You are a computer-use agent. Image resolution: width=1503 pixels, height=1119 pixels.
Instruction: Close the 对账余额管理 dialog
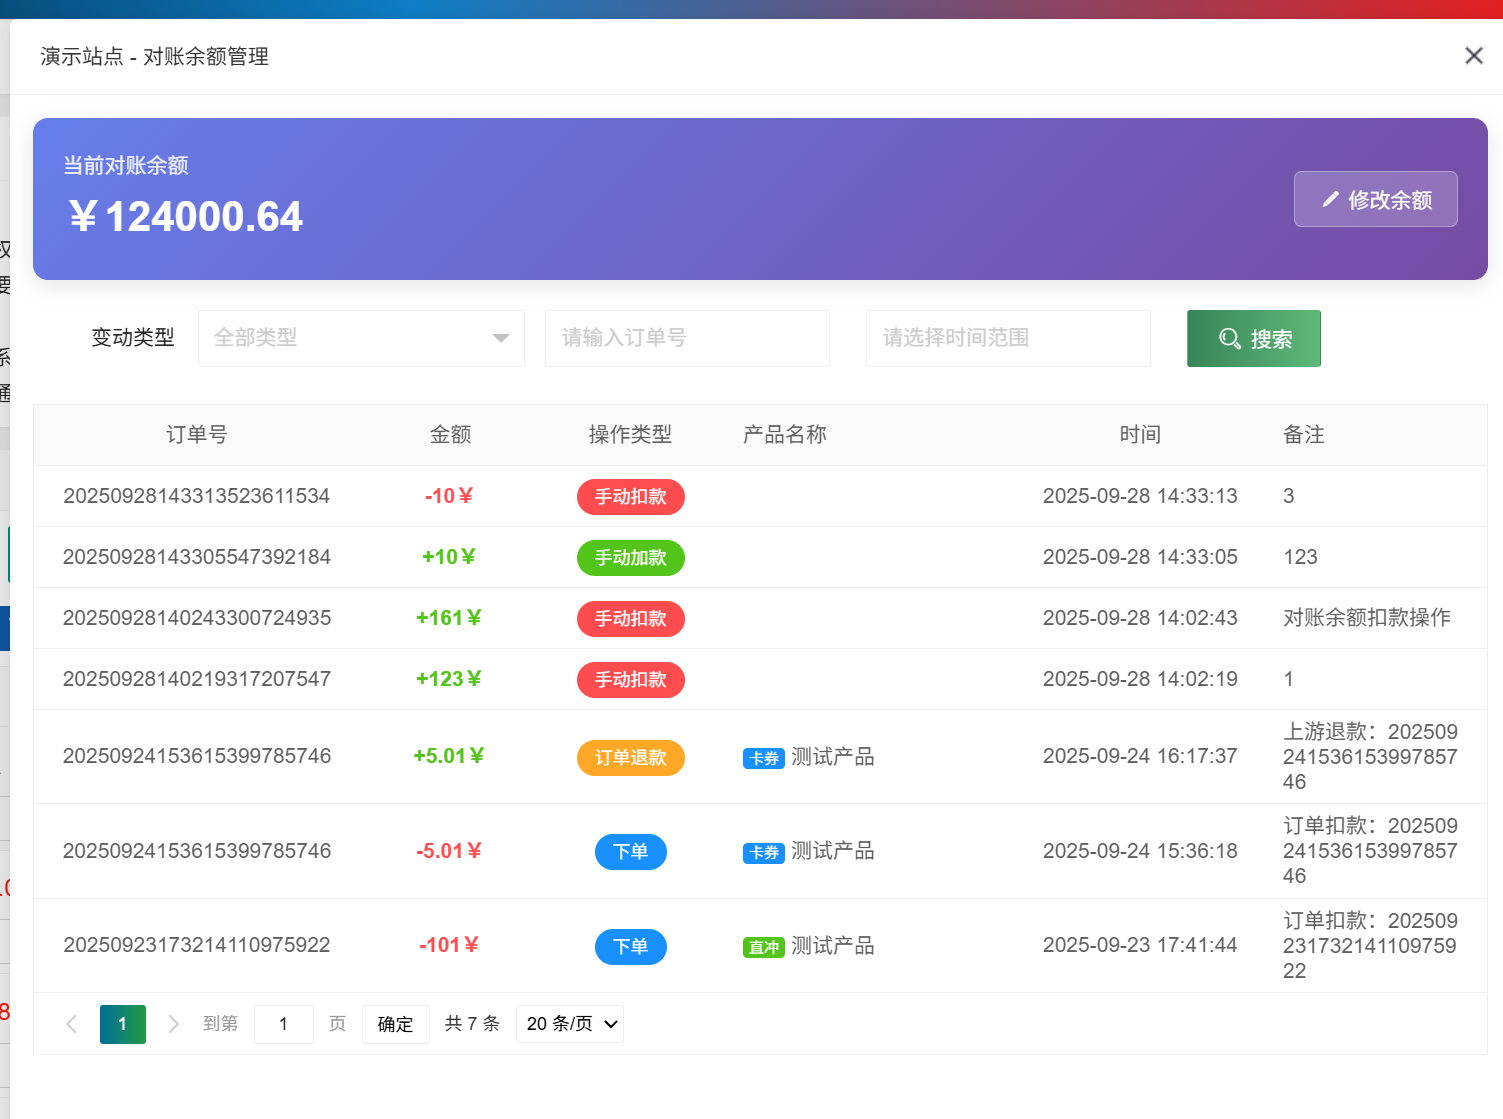pos(1473,56)
